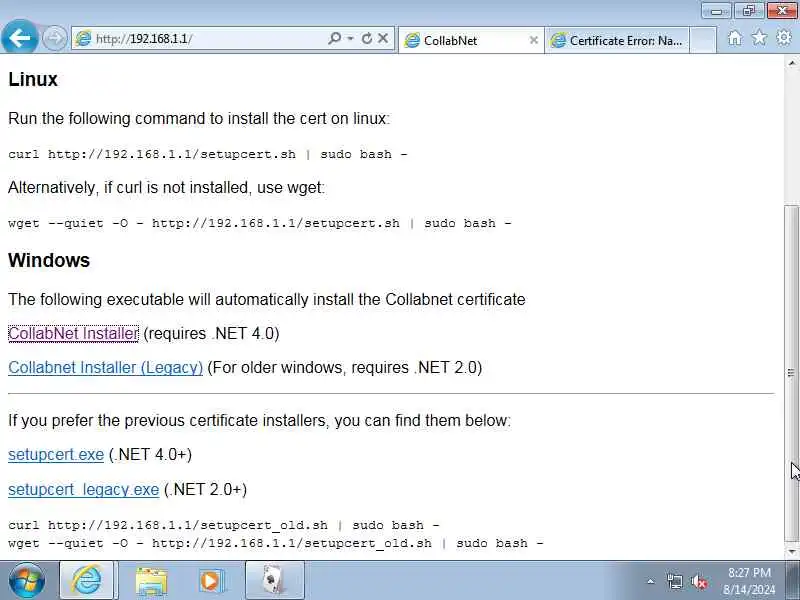Open the Tools gear menu
The width and height of the screenshot is (800, 600).
point(784,38)
